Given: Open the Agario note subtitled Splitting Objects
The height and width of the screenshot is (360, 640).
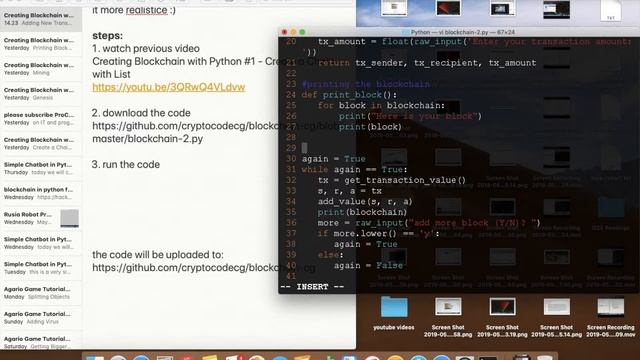Looking at the screenshot, I should 41,293.
